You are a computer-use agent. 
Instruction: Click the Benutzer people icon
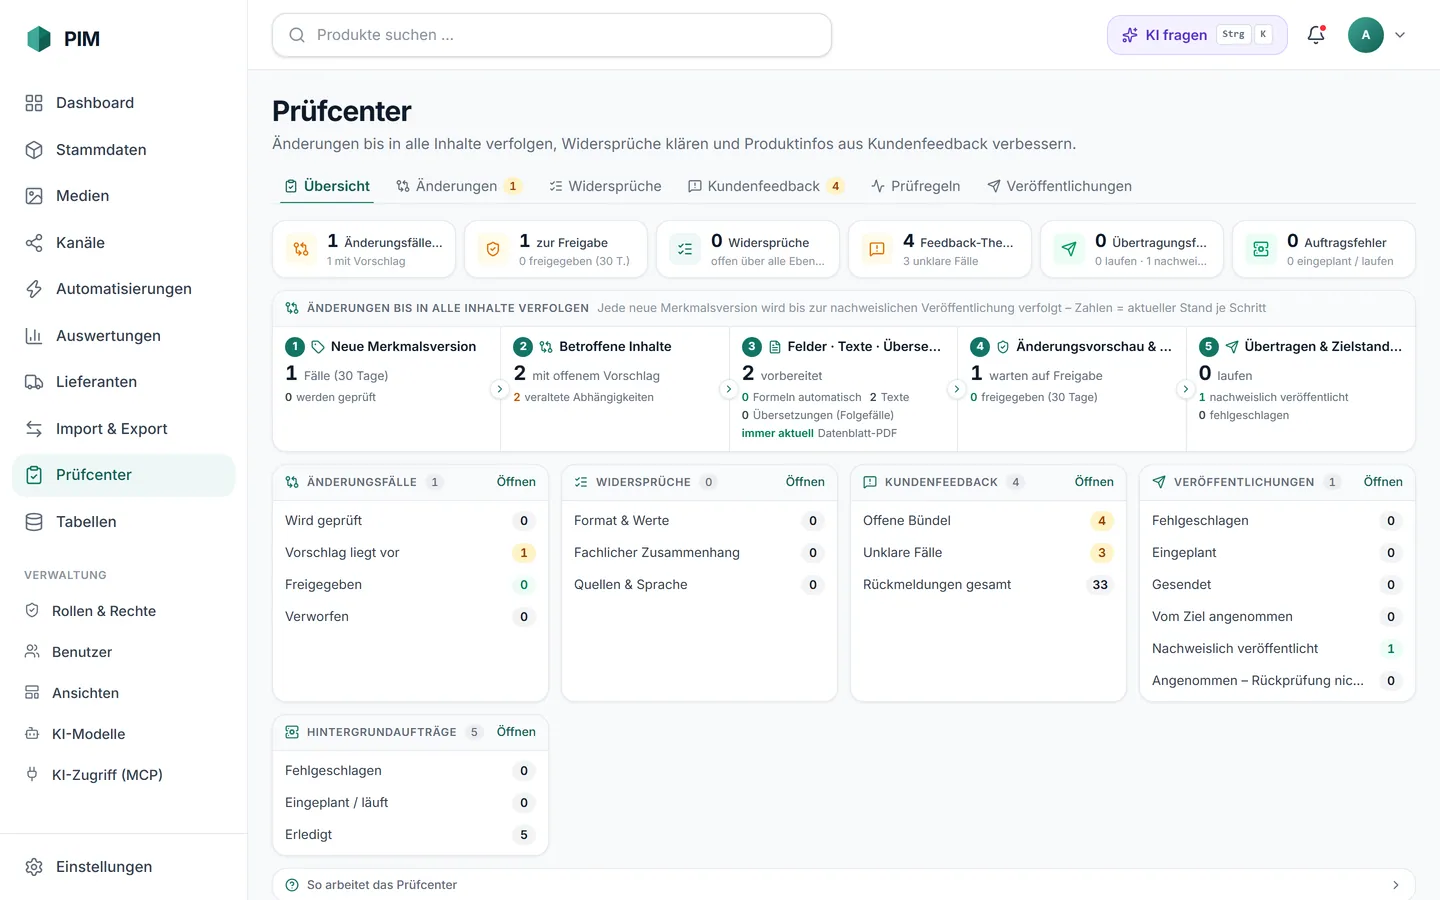point(32,652)
